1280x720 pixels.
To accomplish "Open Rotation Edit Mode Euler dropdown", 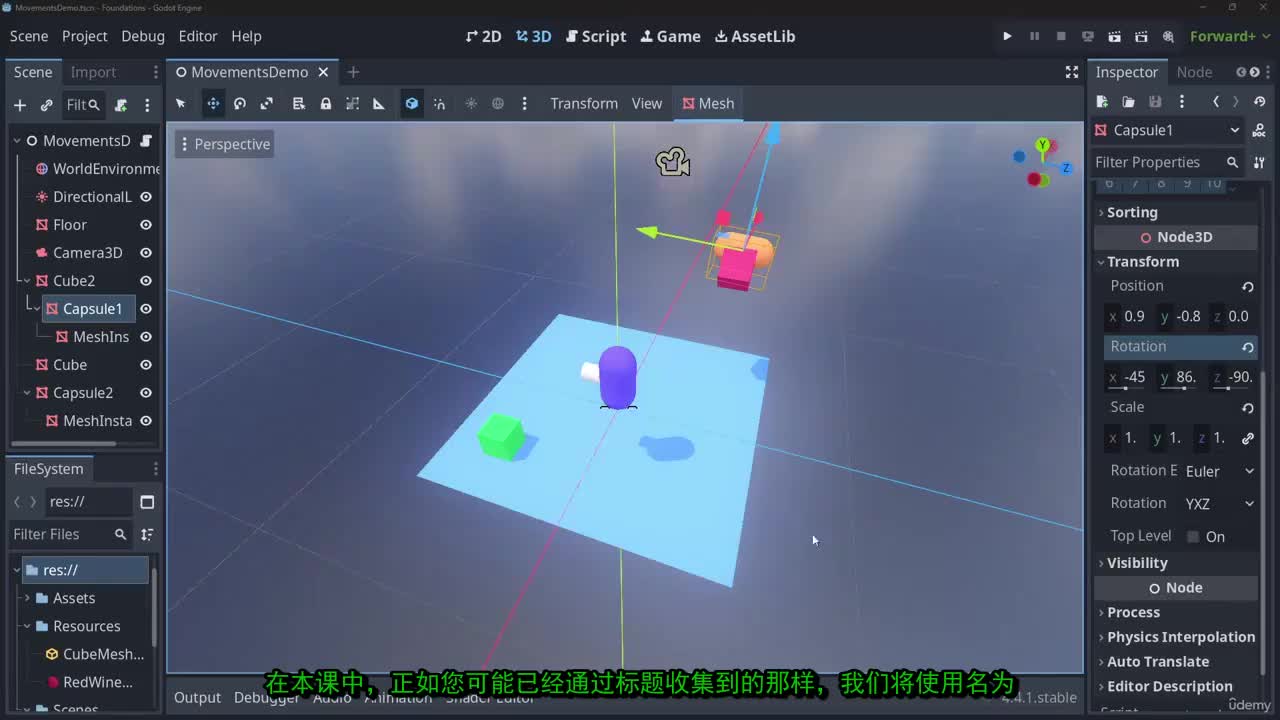I will [1220, 471].
